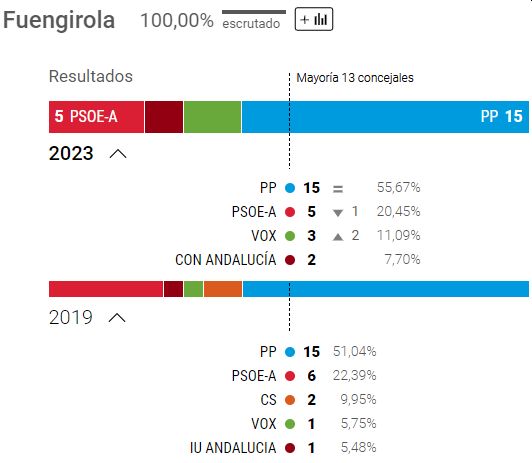The width and height of the screenshot is (532, 463).
Task: Click the add-to-chart button beside escrutado
Action: (x=314, y=19)
